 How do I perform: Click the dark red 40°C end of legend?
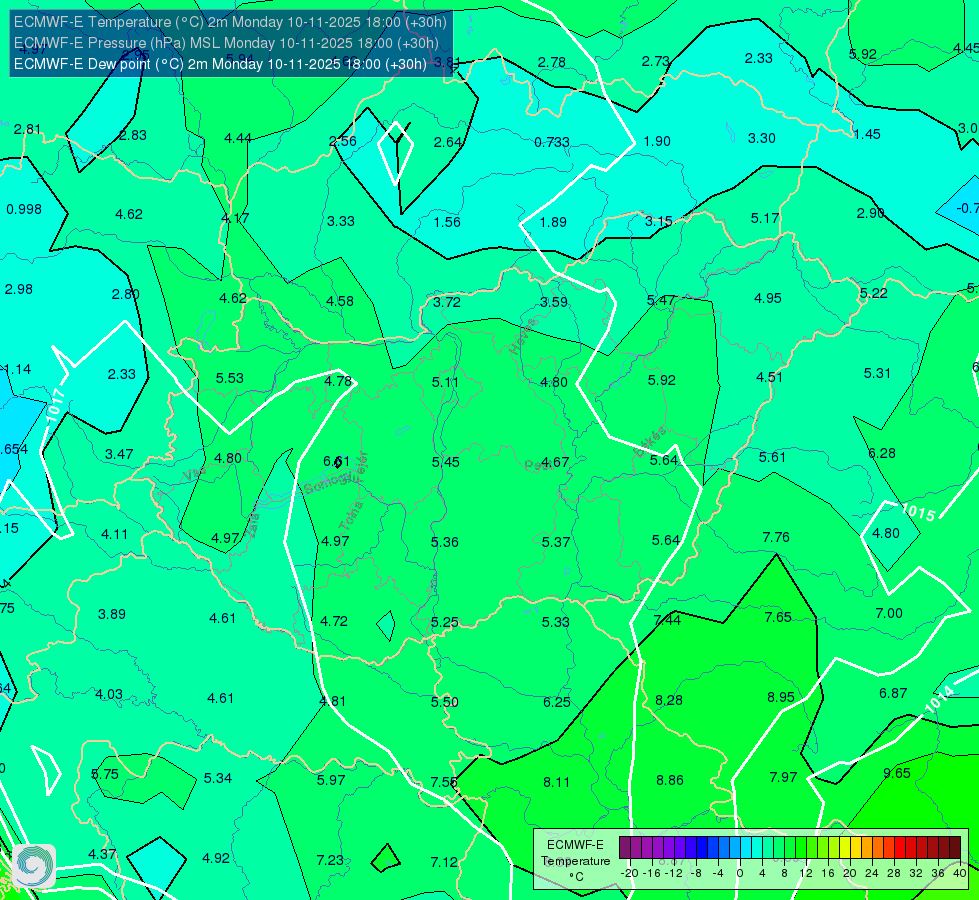(x=955, y=848)
